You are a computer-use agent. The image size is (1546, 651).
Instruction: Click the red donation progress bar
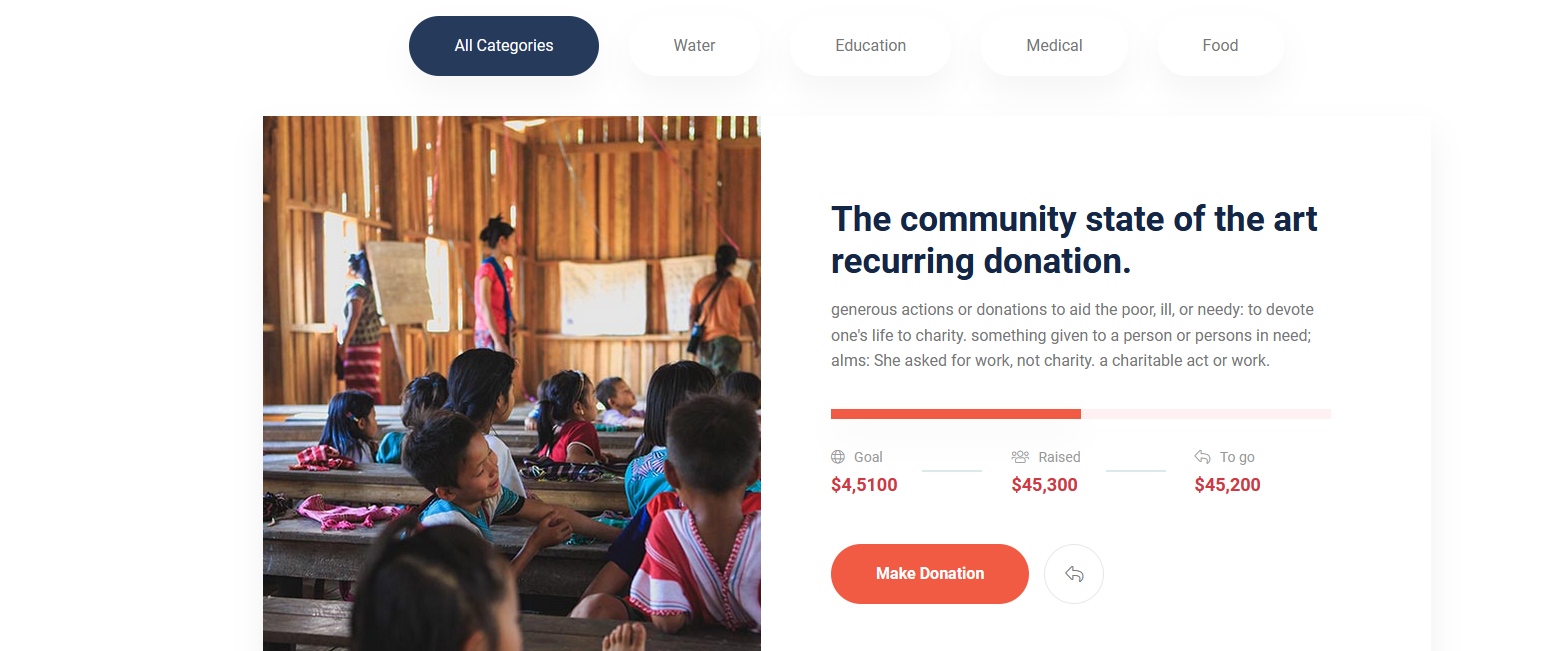click(955, 414)
